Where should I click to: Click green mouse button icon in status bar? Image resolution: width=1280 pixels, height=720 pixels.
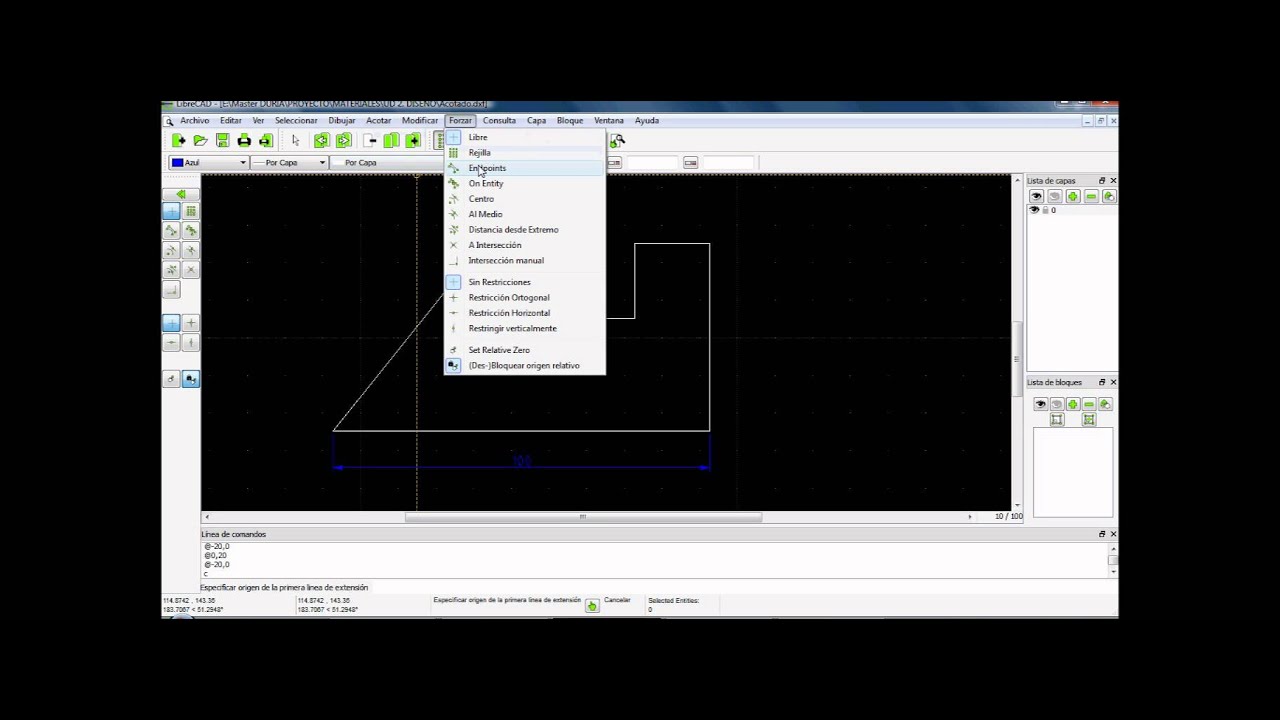pos(592,605)
